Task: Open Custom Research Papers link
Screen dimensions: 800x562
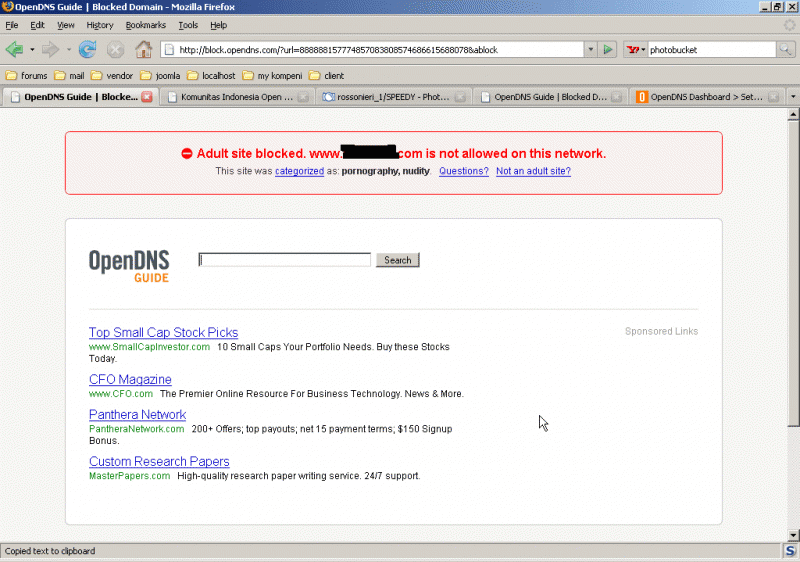Action: point(159,462)
